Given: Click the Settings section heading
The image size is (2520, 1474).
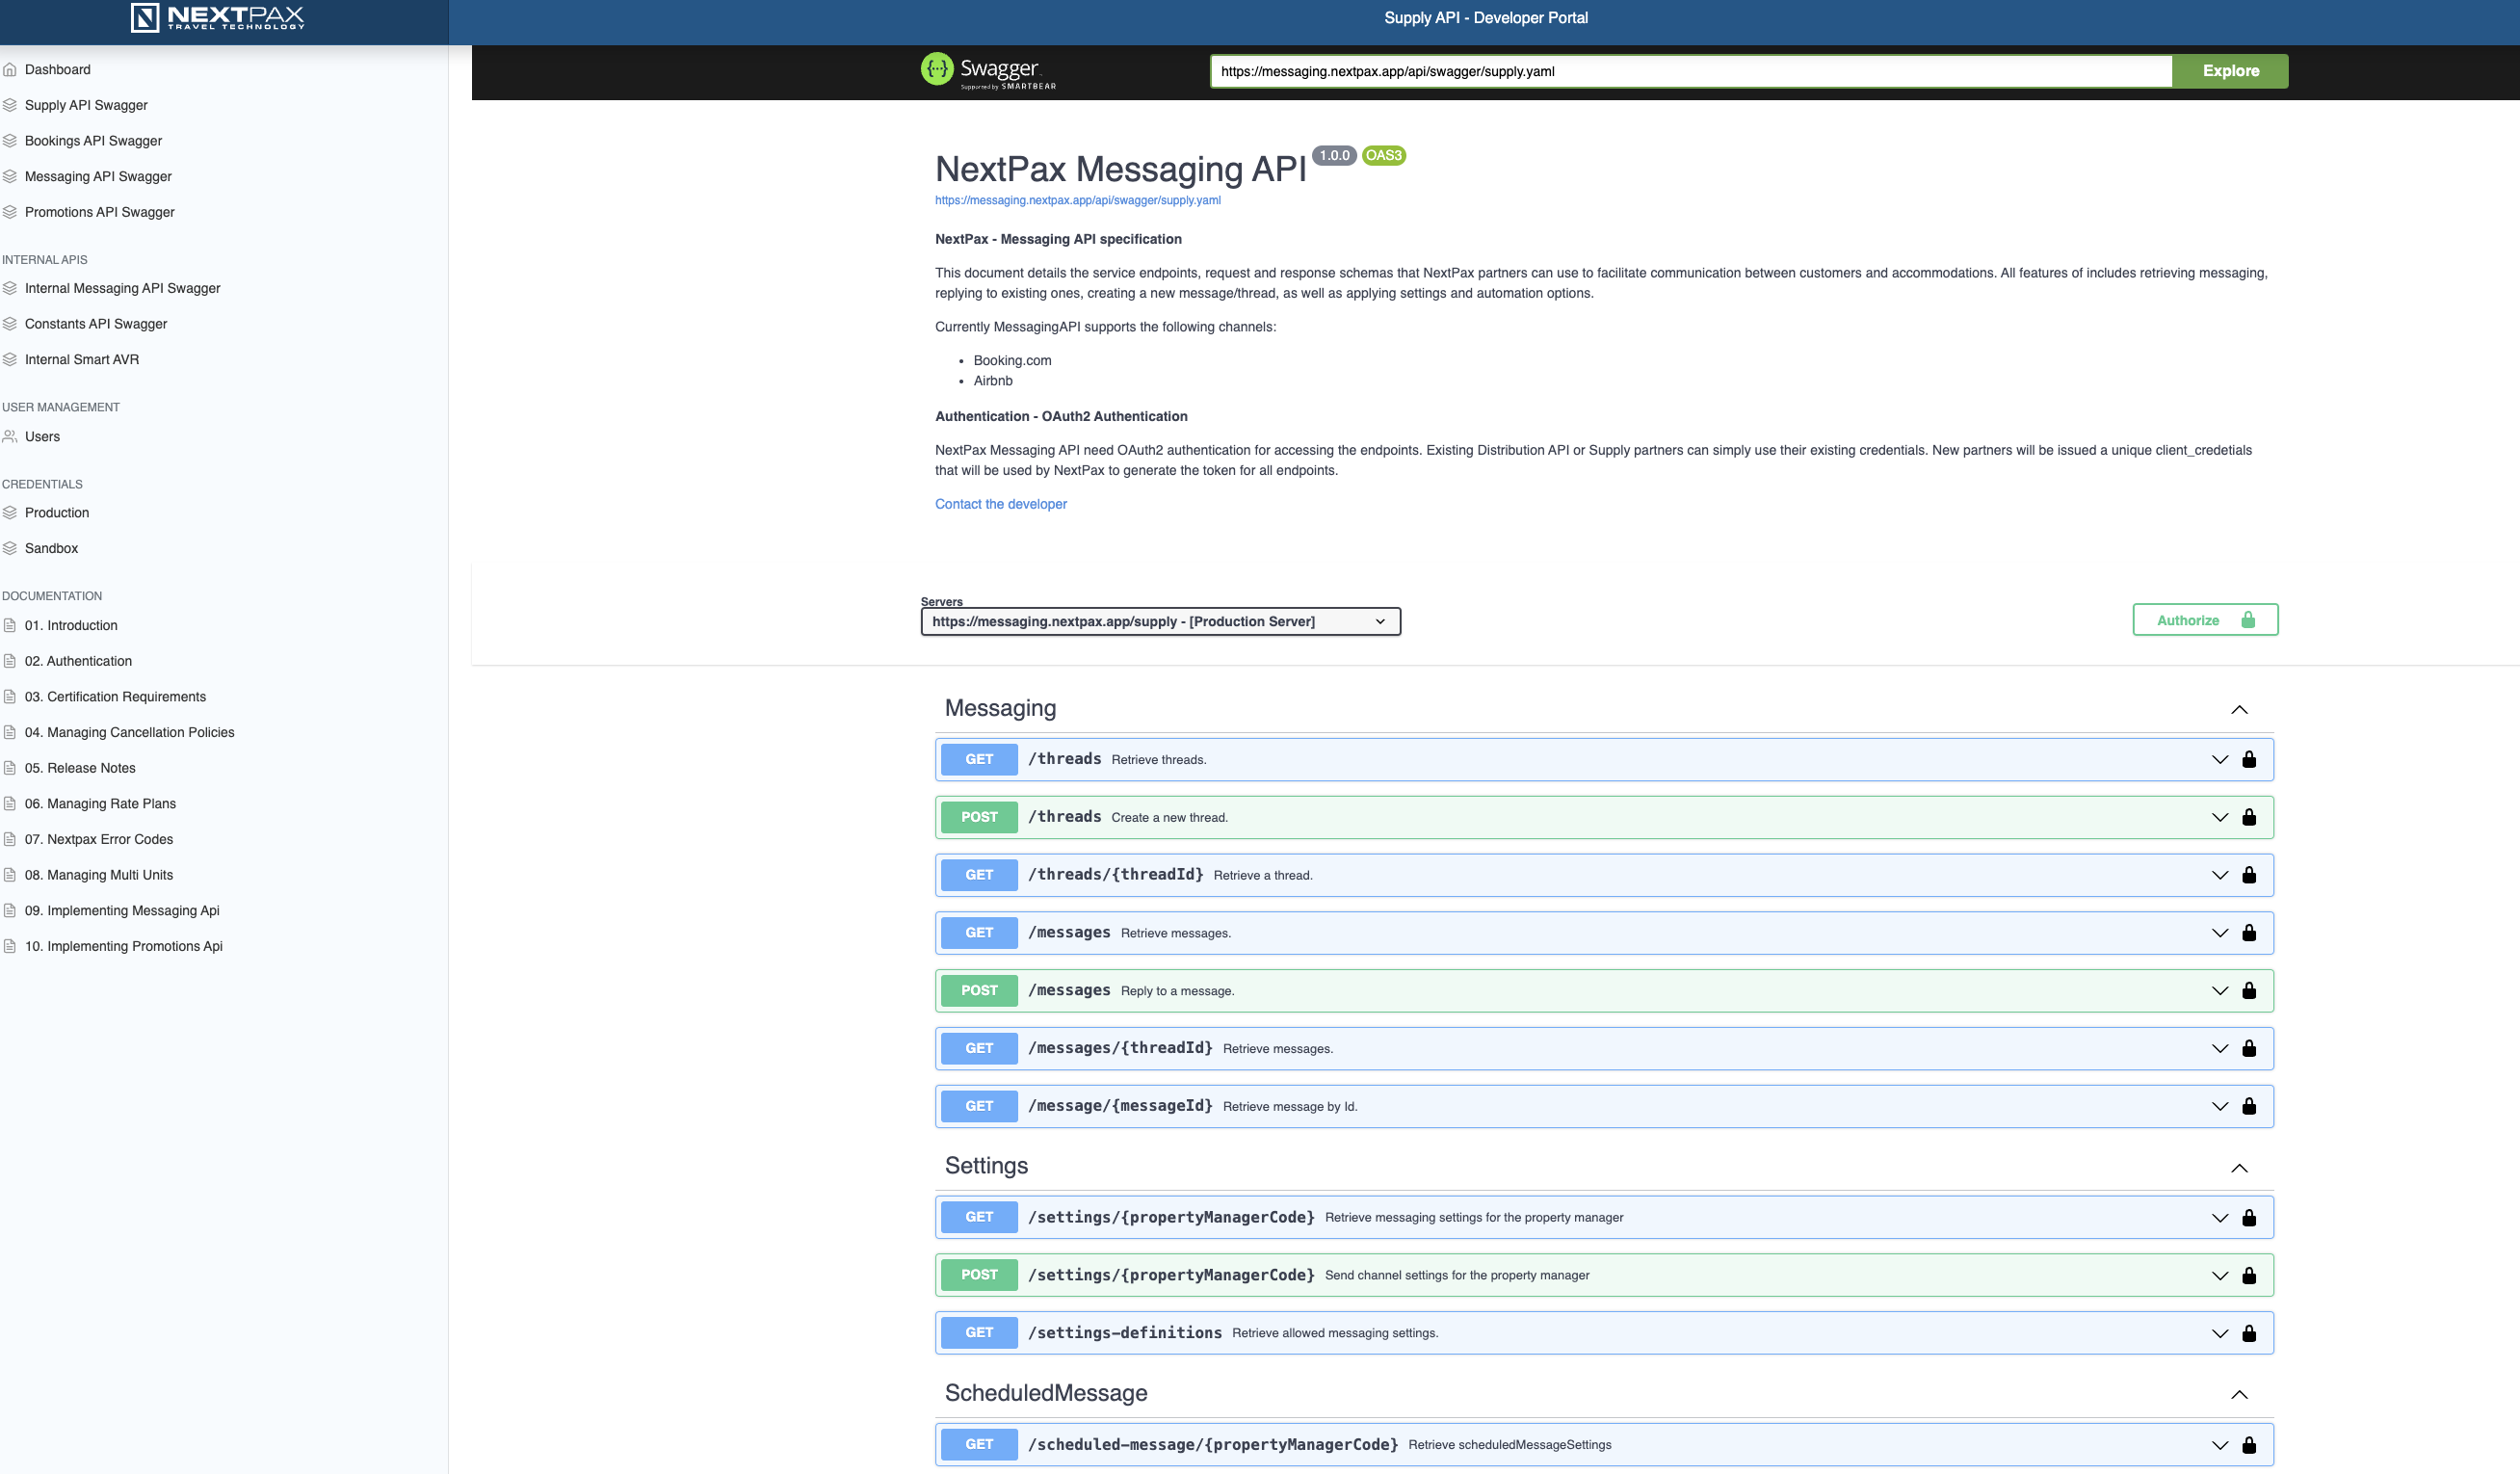Looking at the screenshot, I should pos(986,1166).
